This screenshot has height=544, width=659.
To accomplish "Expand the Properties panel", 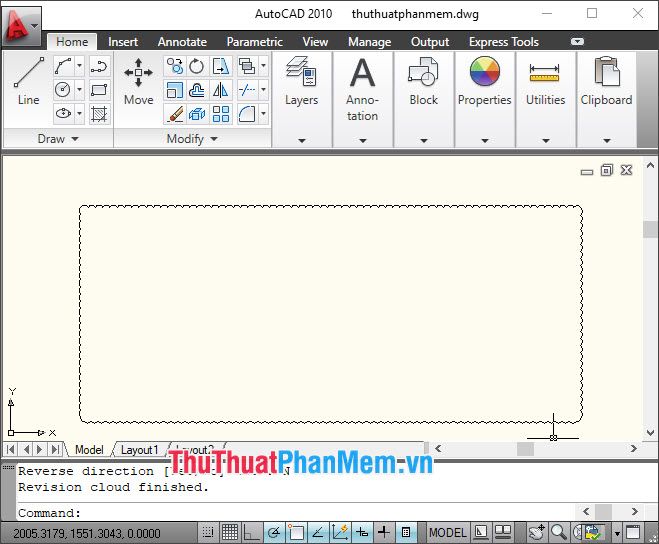I will pyautogui.click(x=485, y=141).
